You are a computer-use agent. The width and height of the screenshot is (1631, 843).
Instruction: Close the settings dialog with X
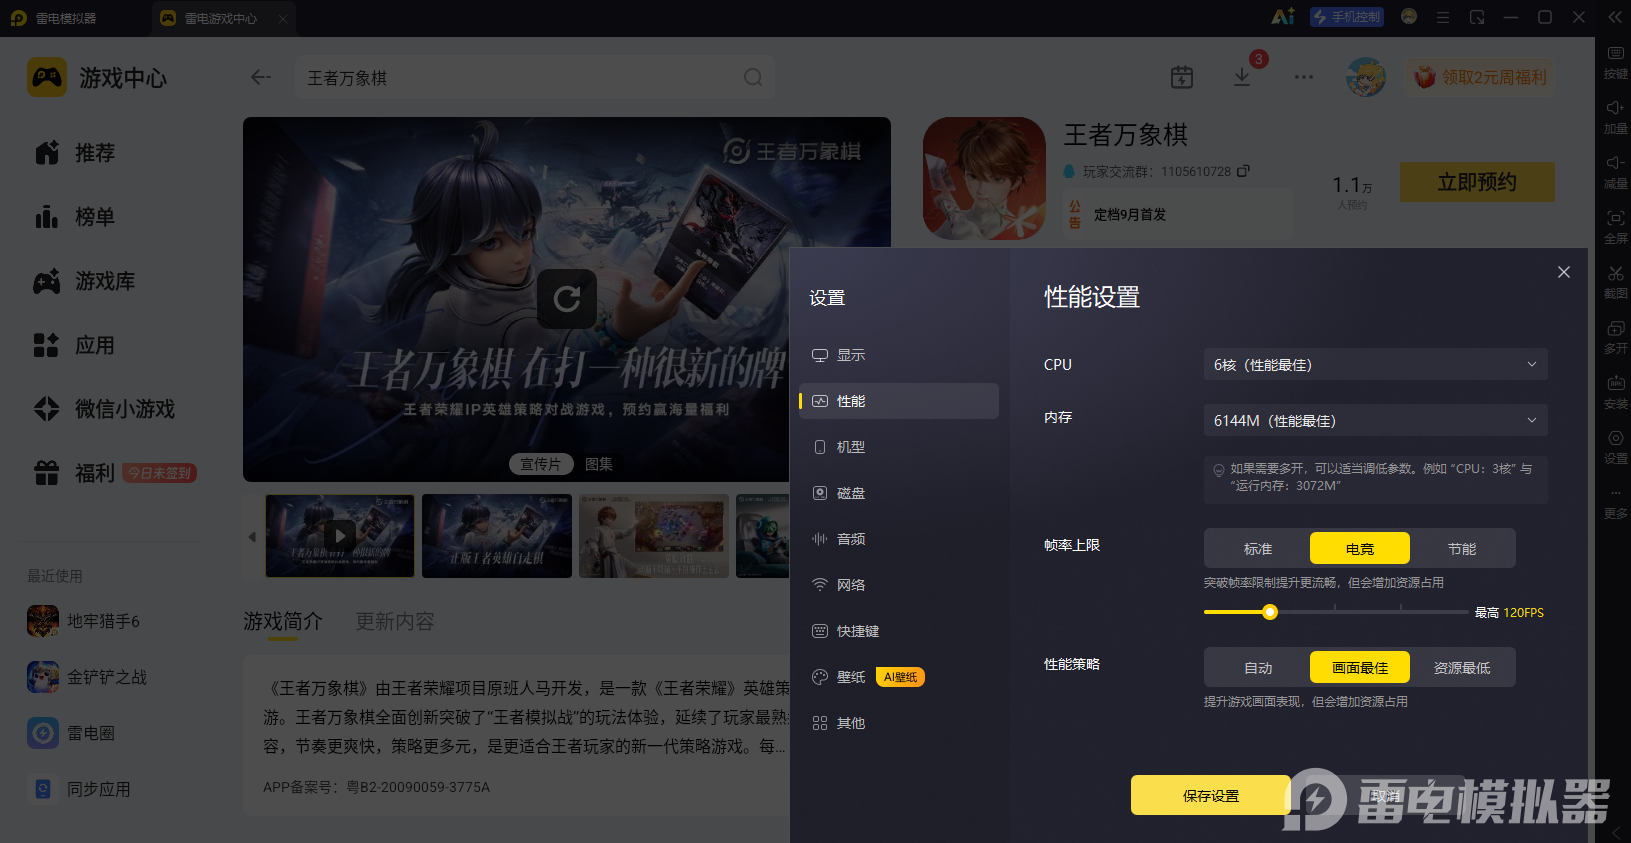1564,272
